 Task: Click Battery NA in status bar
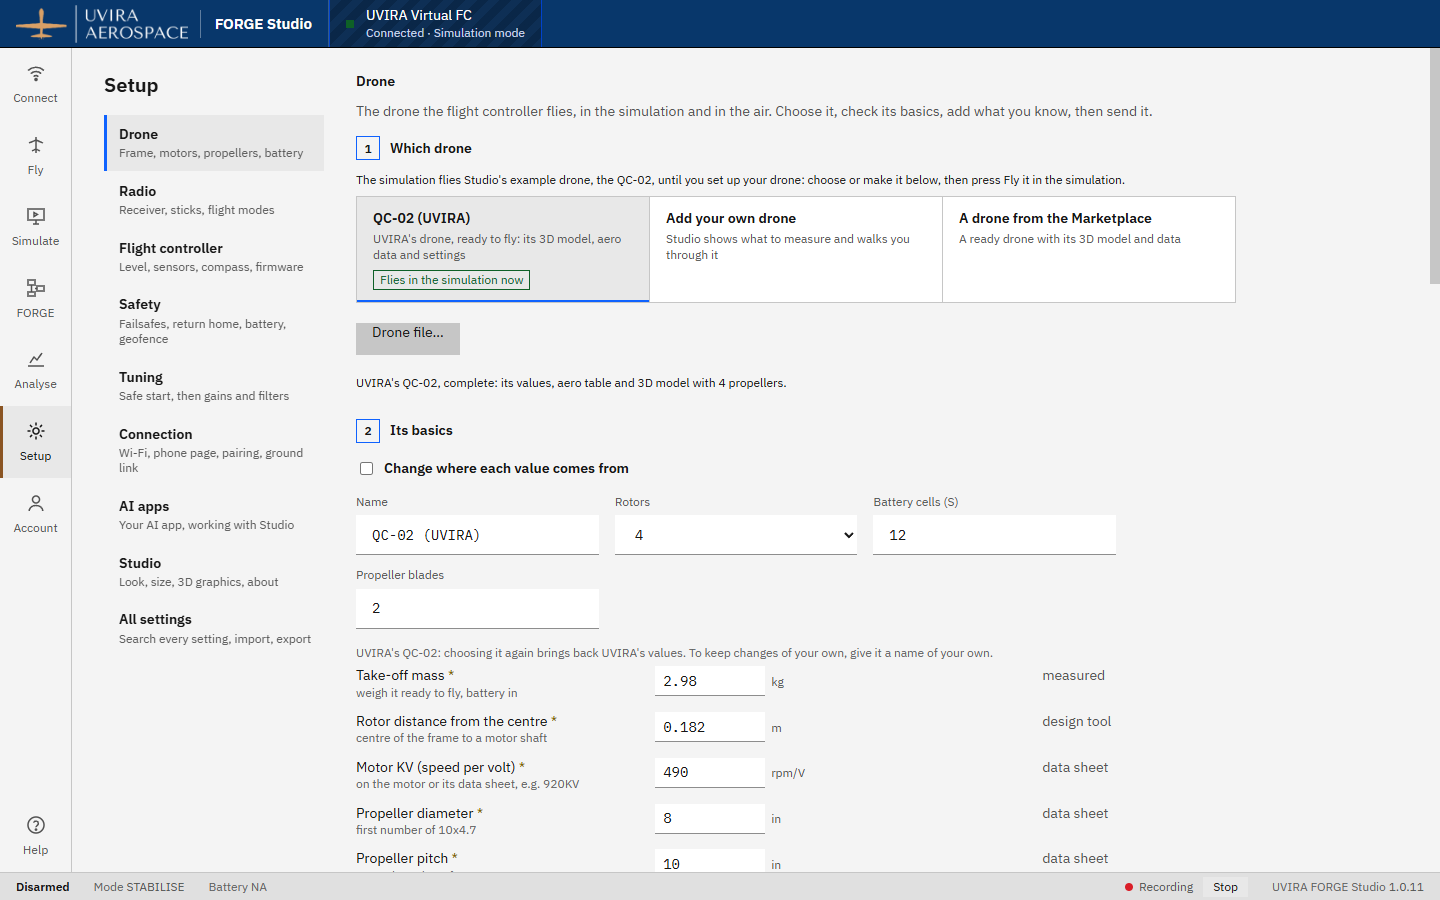click(x=238, y=887)
